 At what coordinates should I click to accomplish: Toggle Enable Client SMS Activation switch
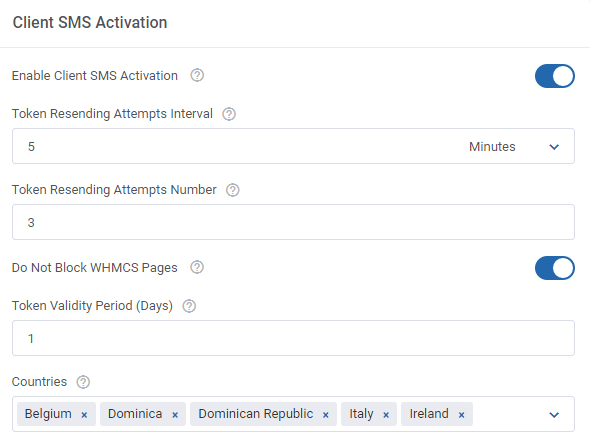555,76
